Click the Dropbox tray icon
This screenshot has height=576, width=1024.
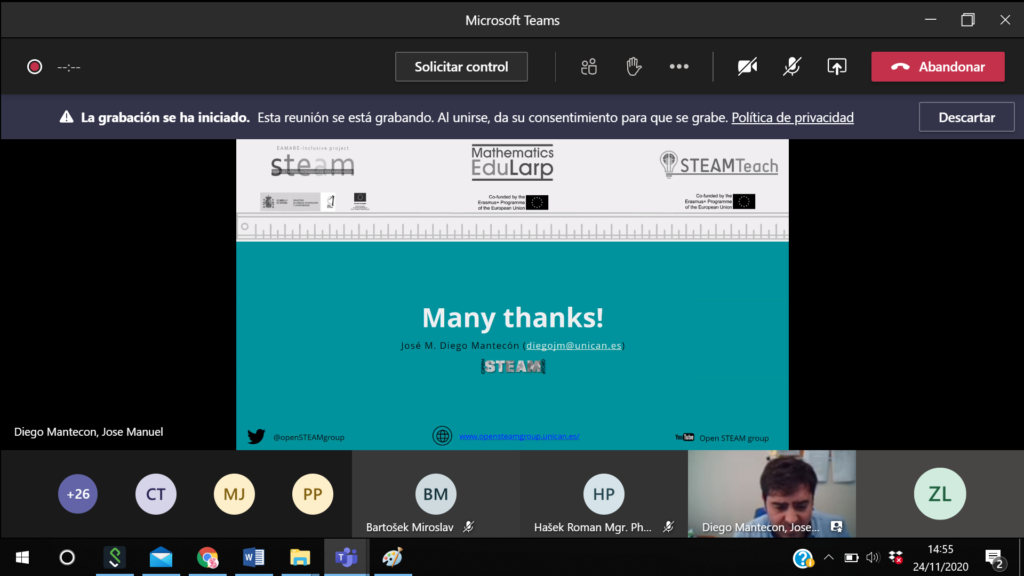tap(896, 558)
